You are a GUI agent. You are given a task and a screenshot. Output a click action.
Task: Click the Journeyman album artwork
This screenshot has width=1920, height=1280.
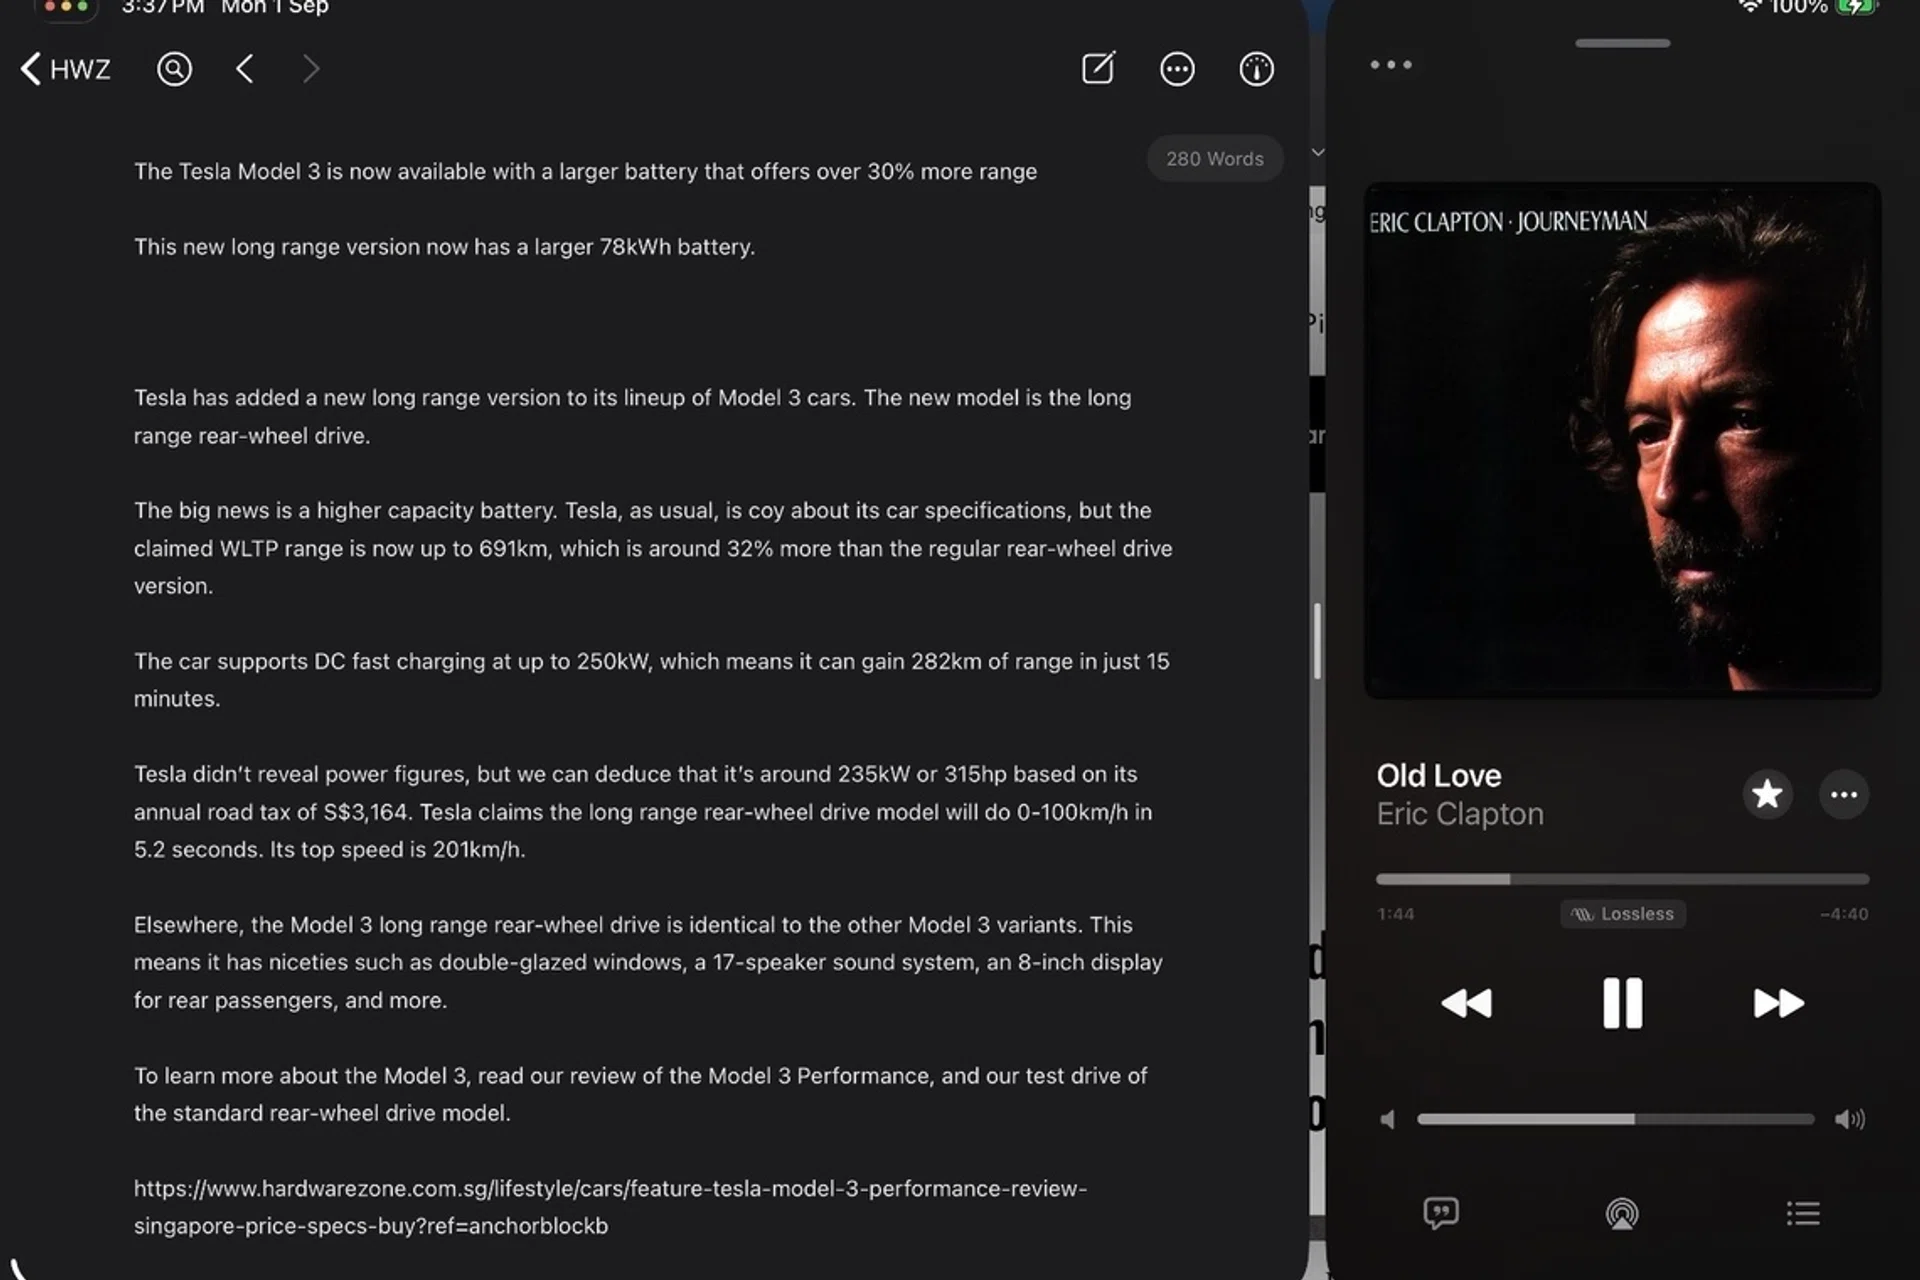(1622, 440)
